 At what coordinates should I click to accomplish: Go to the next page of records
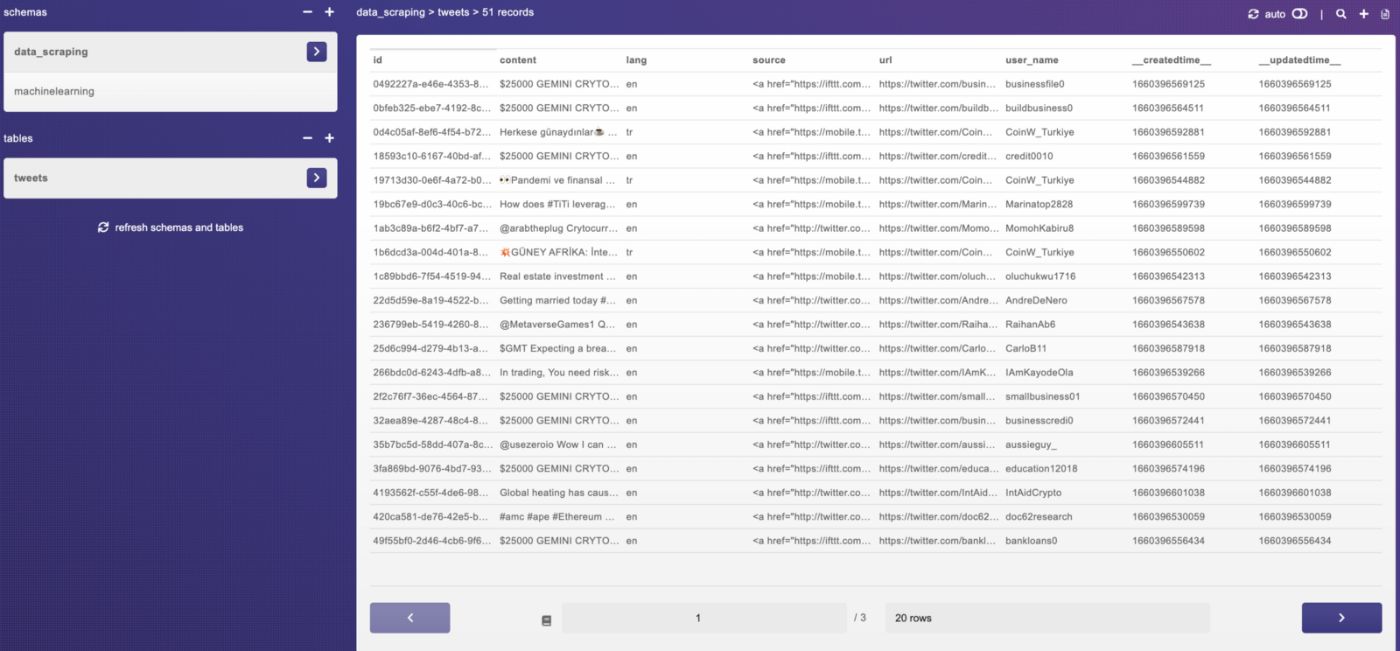pyautogui.click(x=1341, y=618)
